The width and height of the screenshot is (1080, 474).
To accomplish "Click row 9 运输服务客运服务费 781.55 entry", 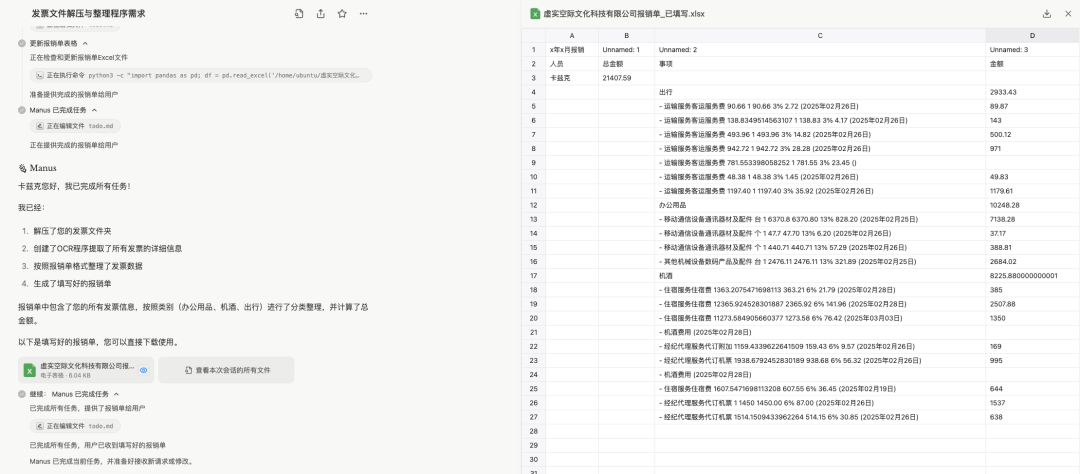I will pos(820,163).
